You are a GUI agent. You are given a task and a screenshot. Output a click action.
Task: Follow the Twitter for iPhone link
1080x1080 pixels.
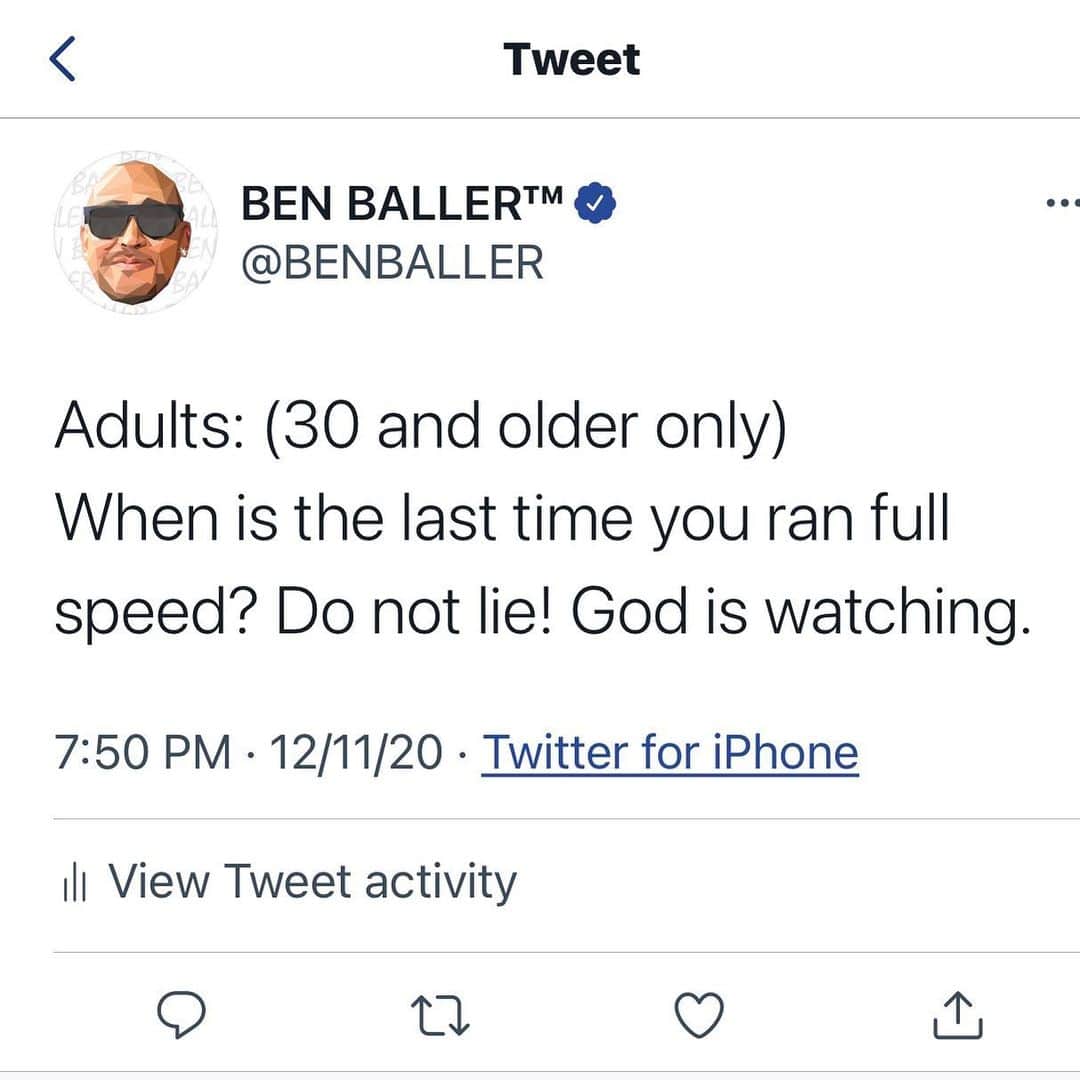click(x=670, y=752)
